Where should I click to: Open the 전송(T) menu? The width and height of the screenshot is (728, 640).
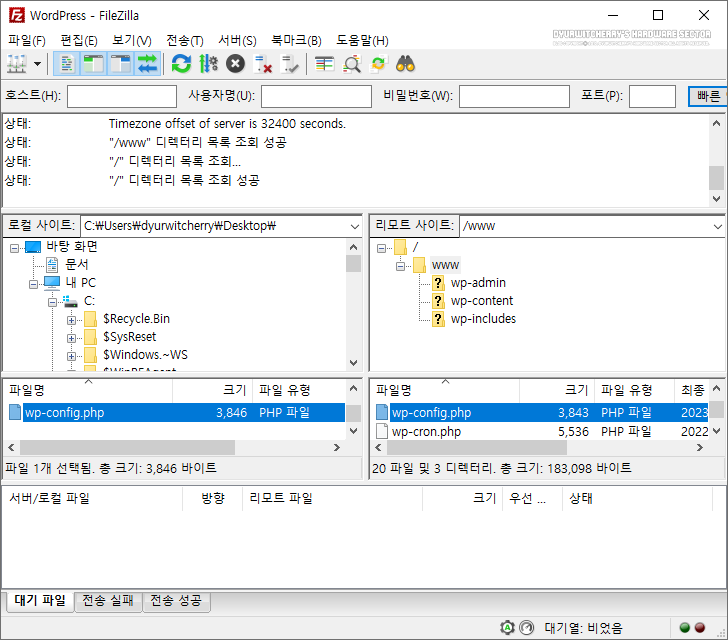pyautogui.click(x=185, y=40)
